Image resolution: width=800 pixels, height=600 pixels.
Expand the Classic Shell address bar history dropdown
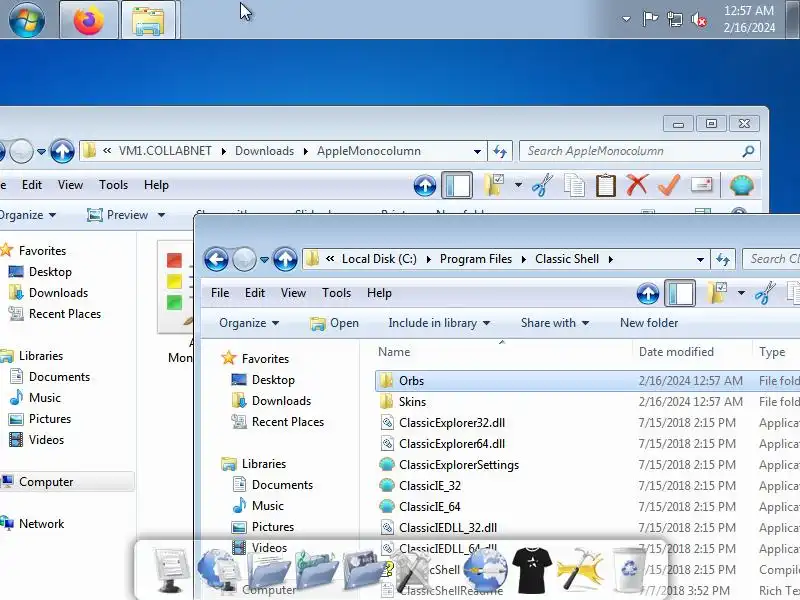pyautogui.click(x=700, y=260)
